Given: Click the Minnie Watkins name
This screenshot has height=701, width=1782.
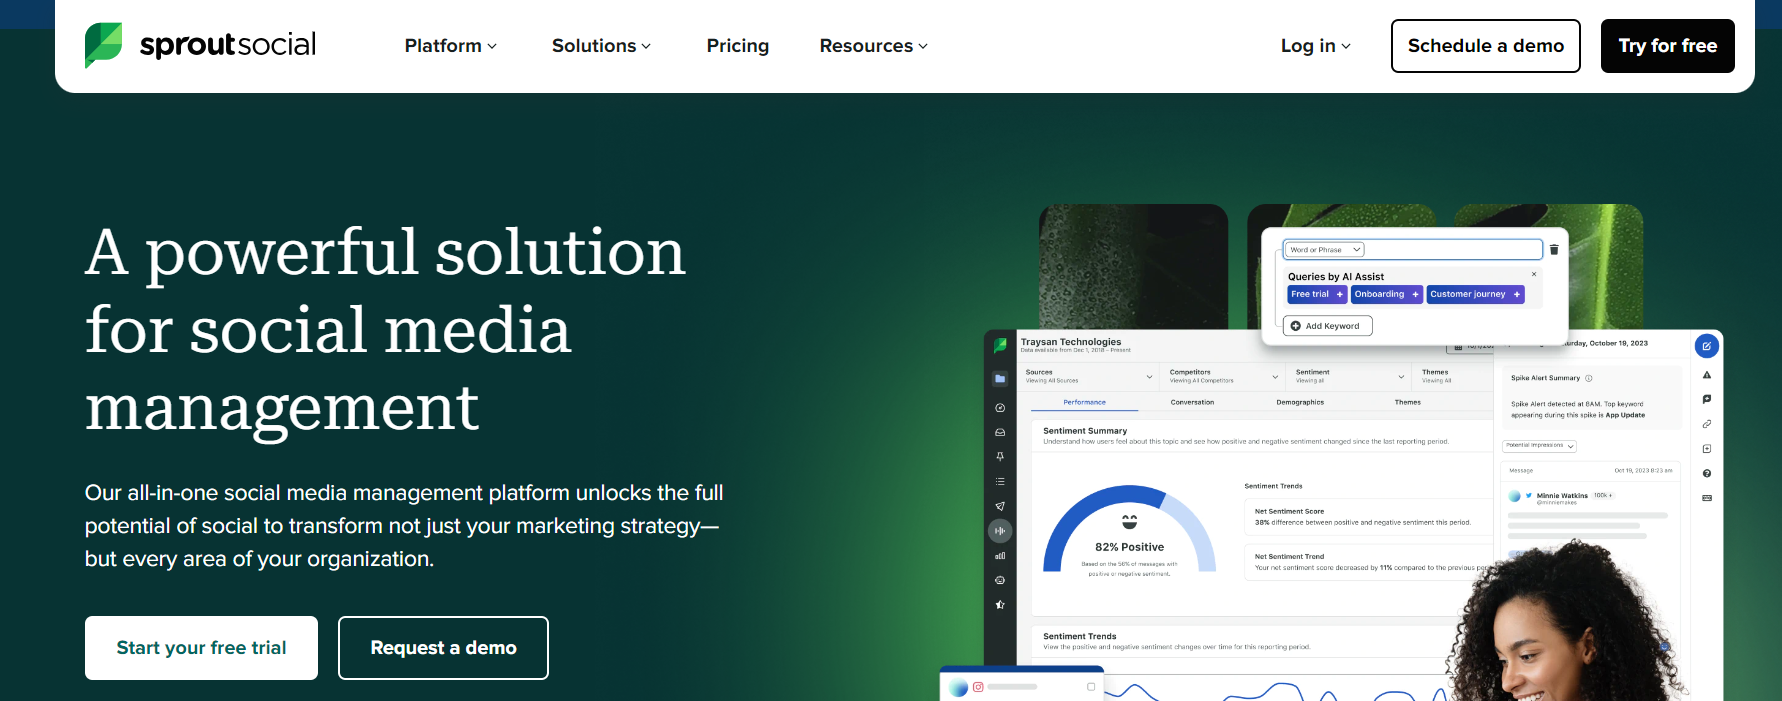Looking at the screenshot, I should [x=1562, y=495].
